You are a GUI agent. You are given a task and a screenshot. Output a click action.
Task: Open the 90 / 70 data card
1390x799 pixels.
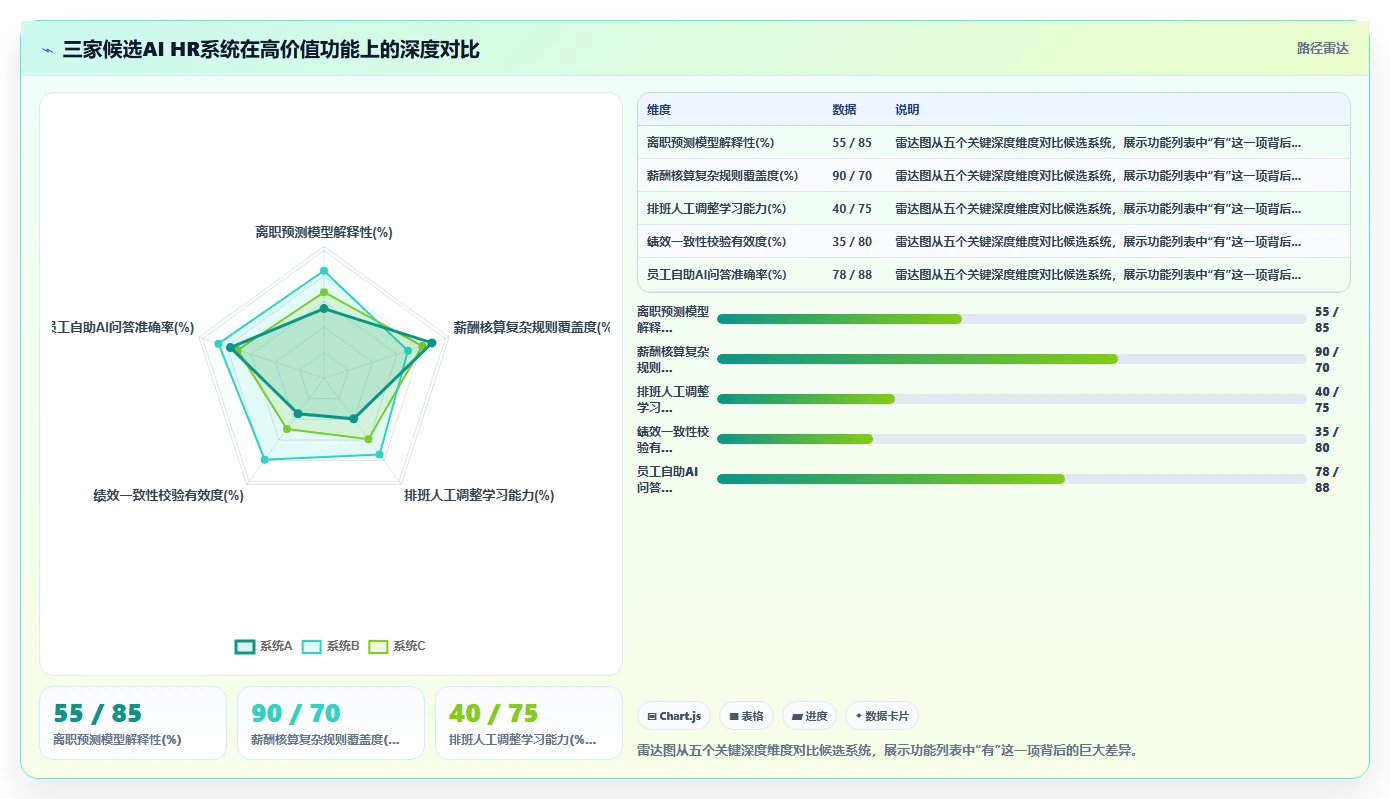[x=331, y=723]
